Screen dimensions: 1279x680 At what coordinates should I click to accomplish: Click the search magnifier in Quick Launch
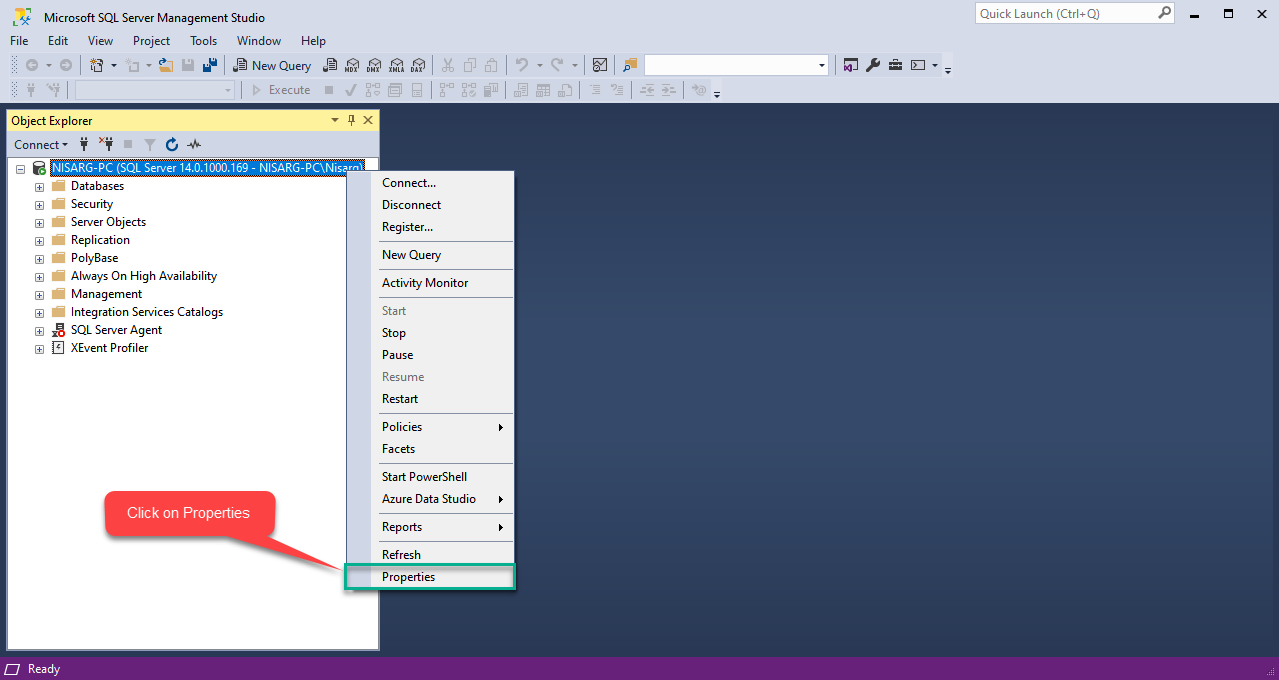1164,13
